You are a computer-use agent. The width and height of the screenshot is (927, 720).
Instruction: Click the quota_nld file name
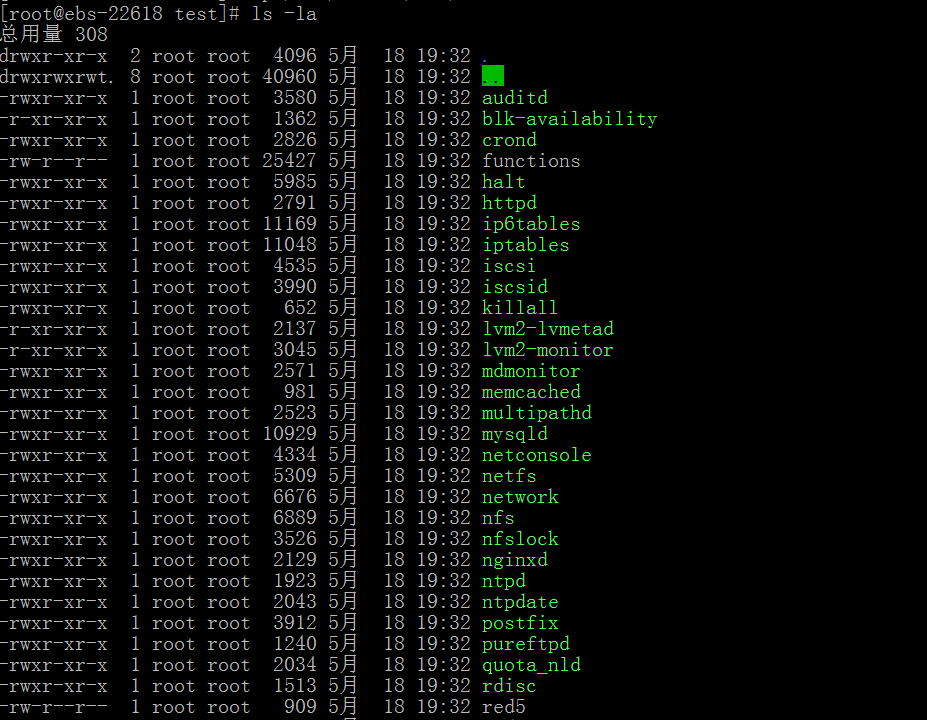click(531, 665)
